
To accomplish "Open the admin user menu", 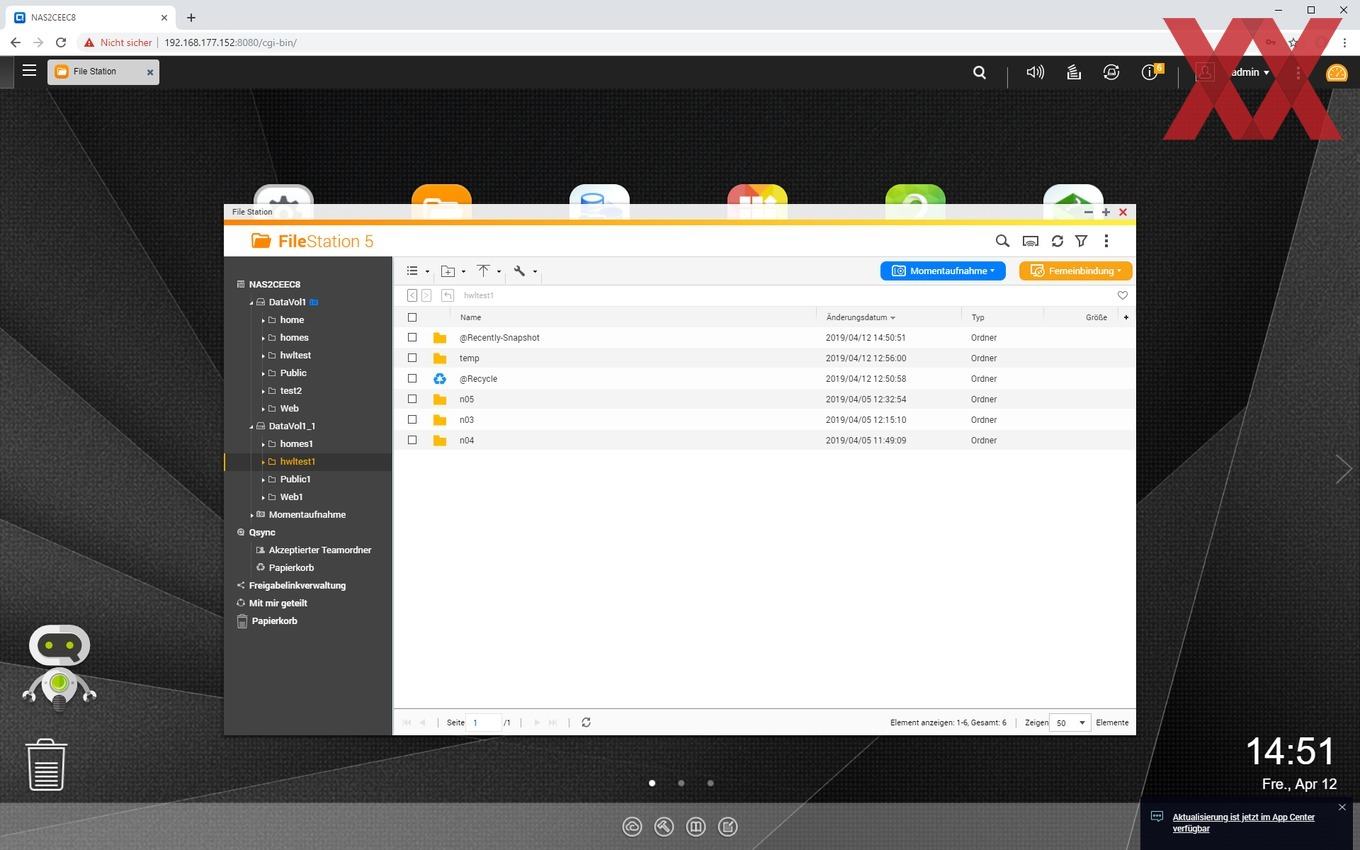I will (x=1249, y=72).
